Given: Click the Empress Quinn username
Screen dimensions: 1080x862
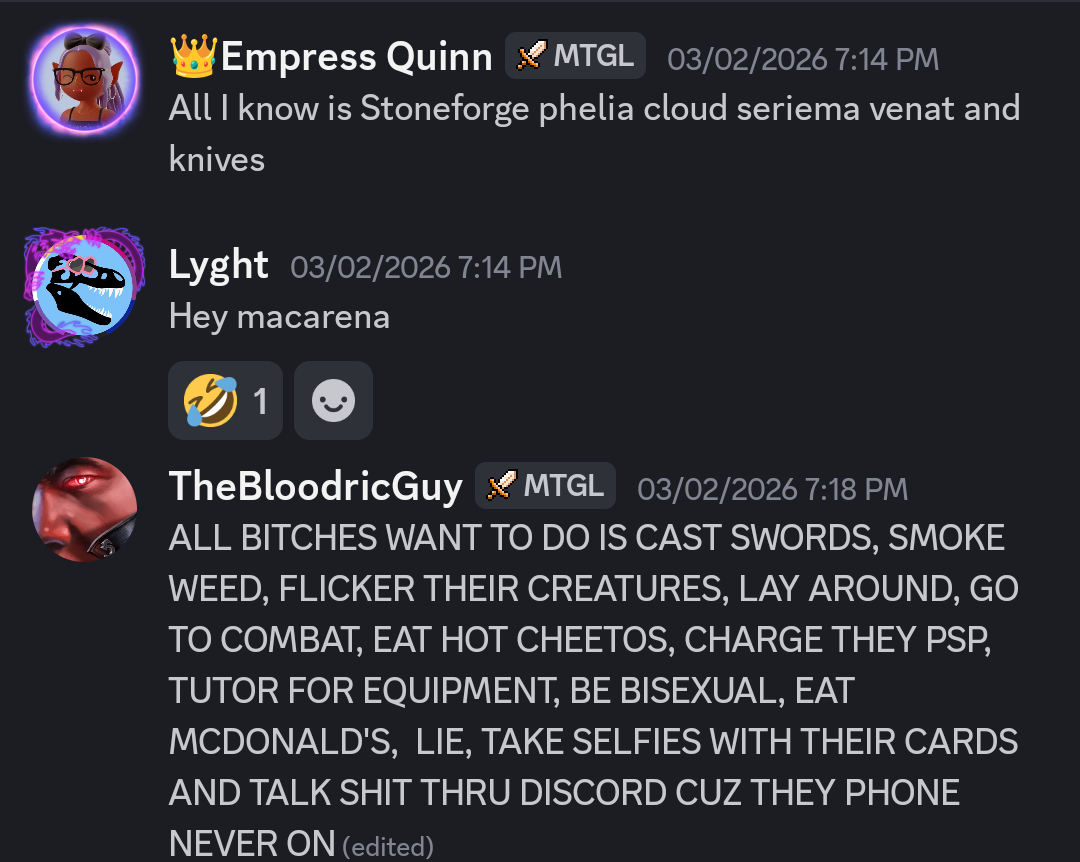Looking at the screenshot, I should click(x=356, y=57).
